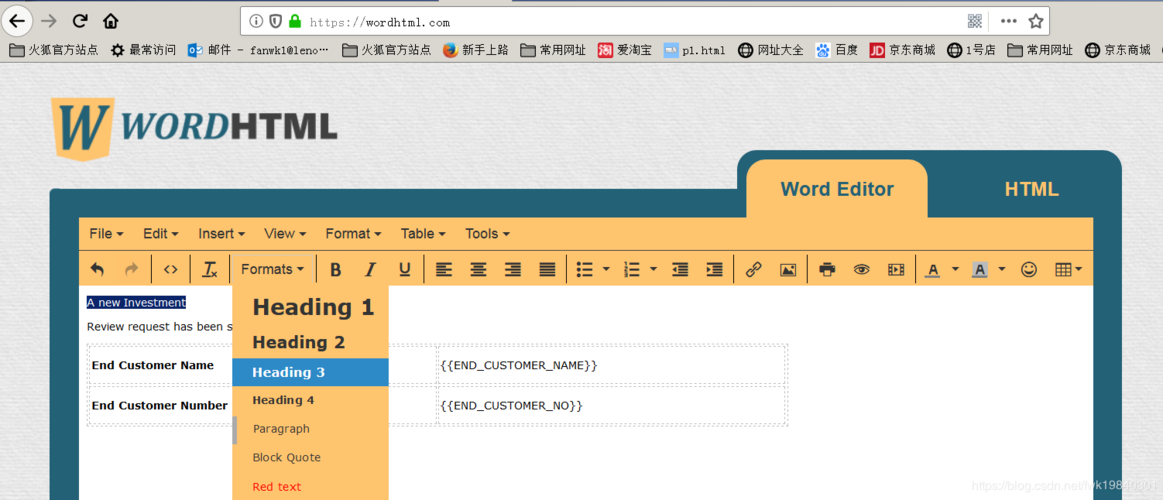Open the Tools menu
Image resolution: width=1163 pixels, height=500 pixels.
point(487,234)
